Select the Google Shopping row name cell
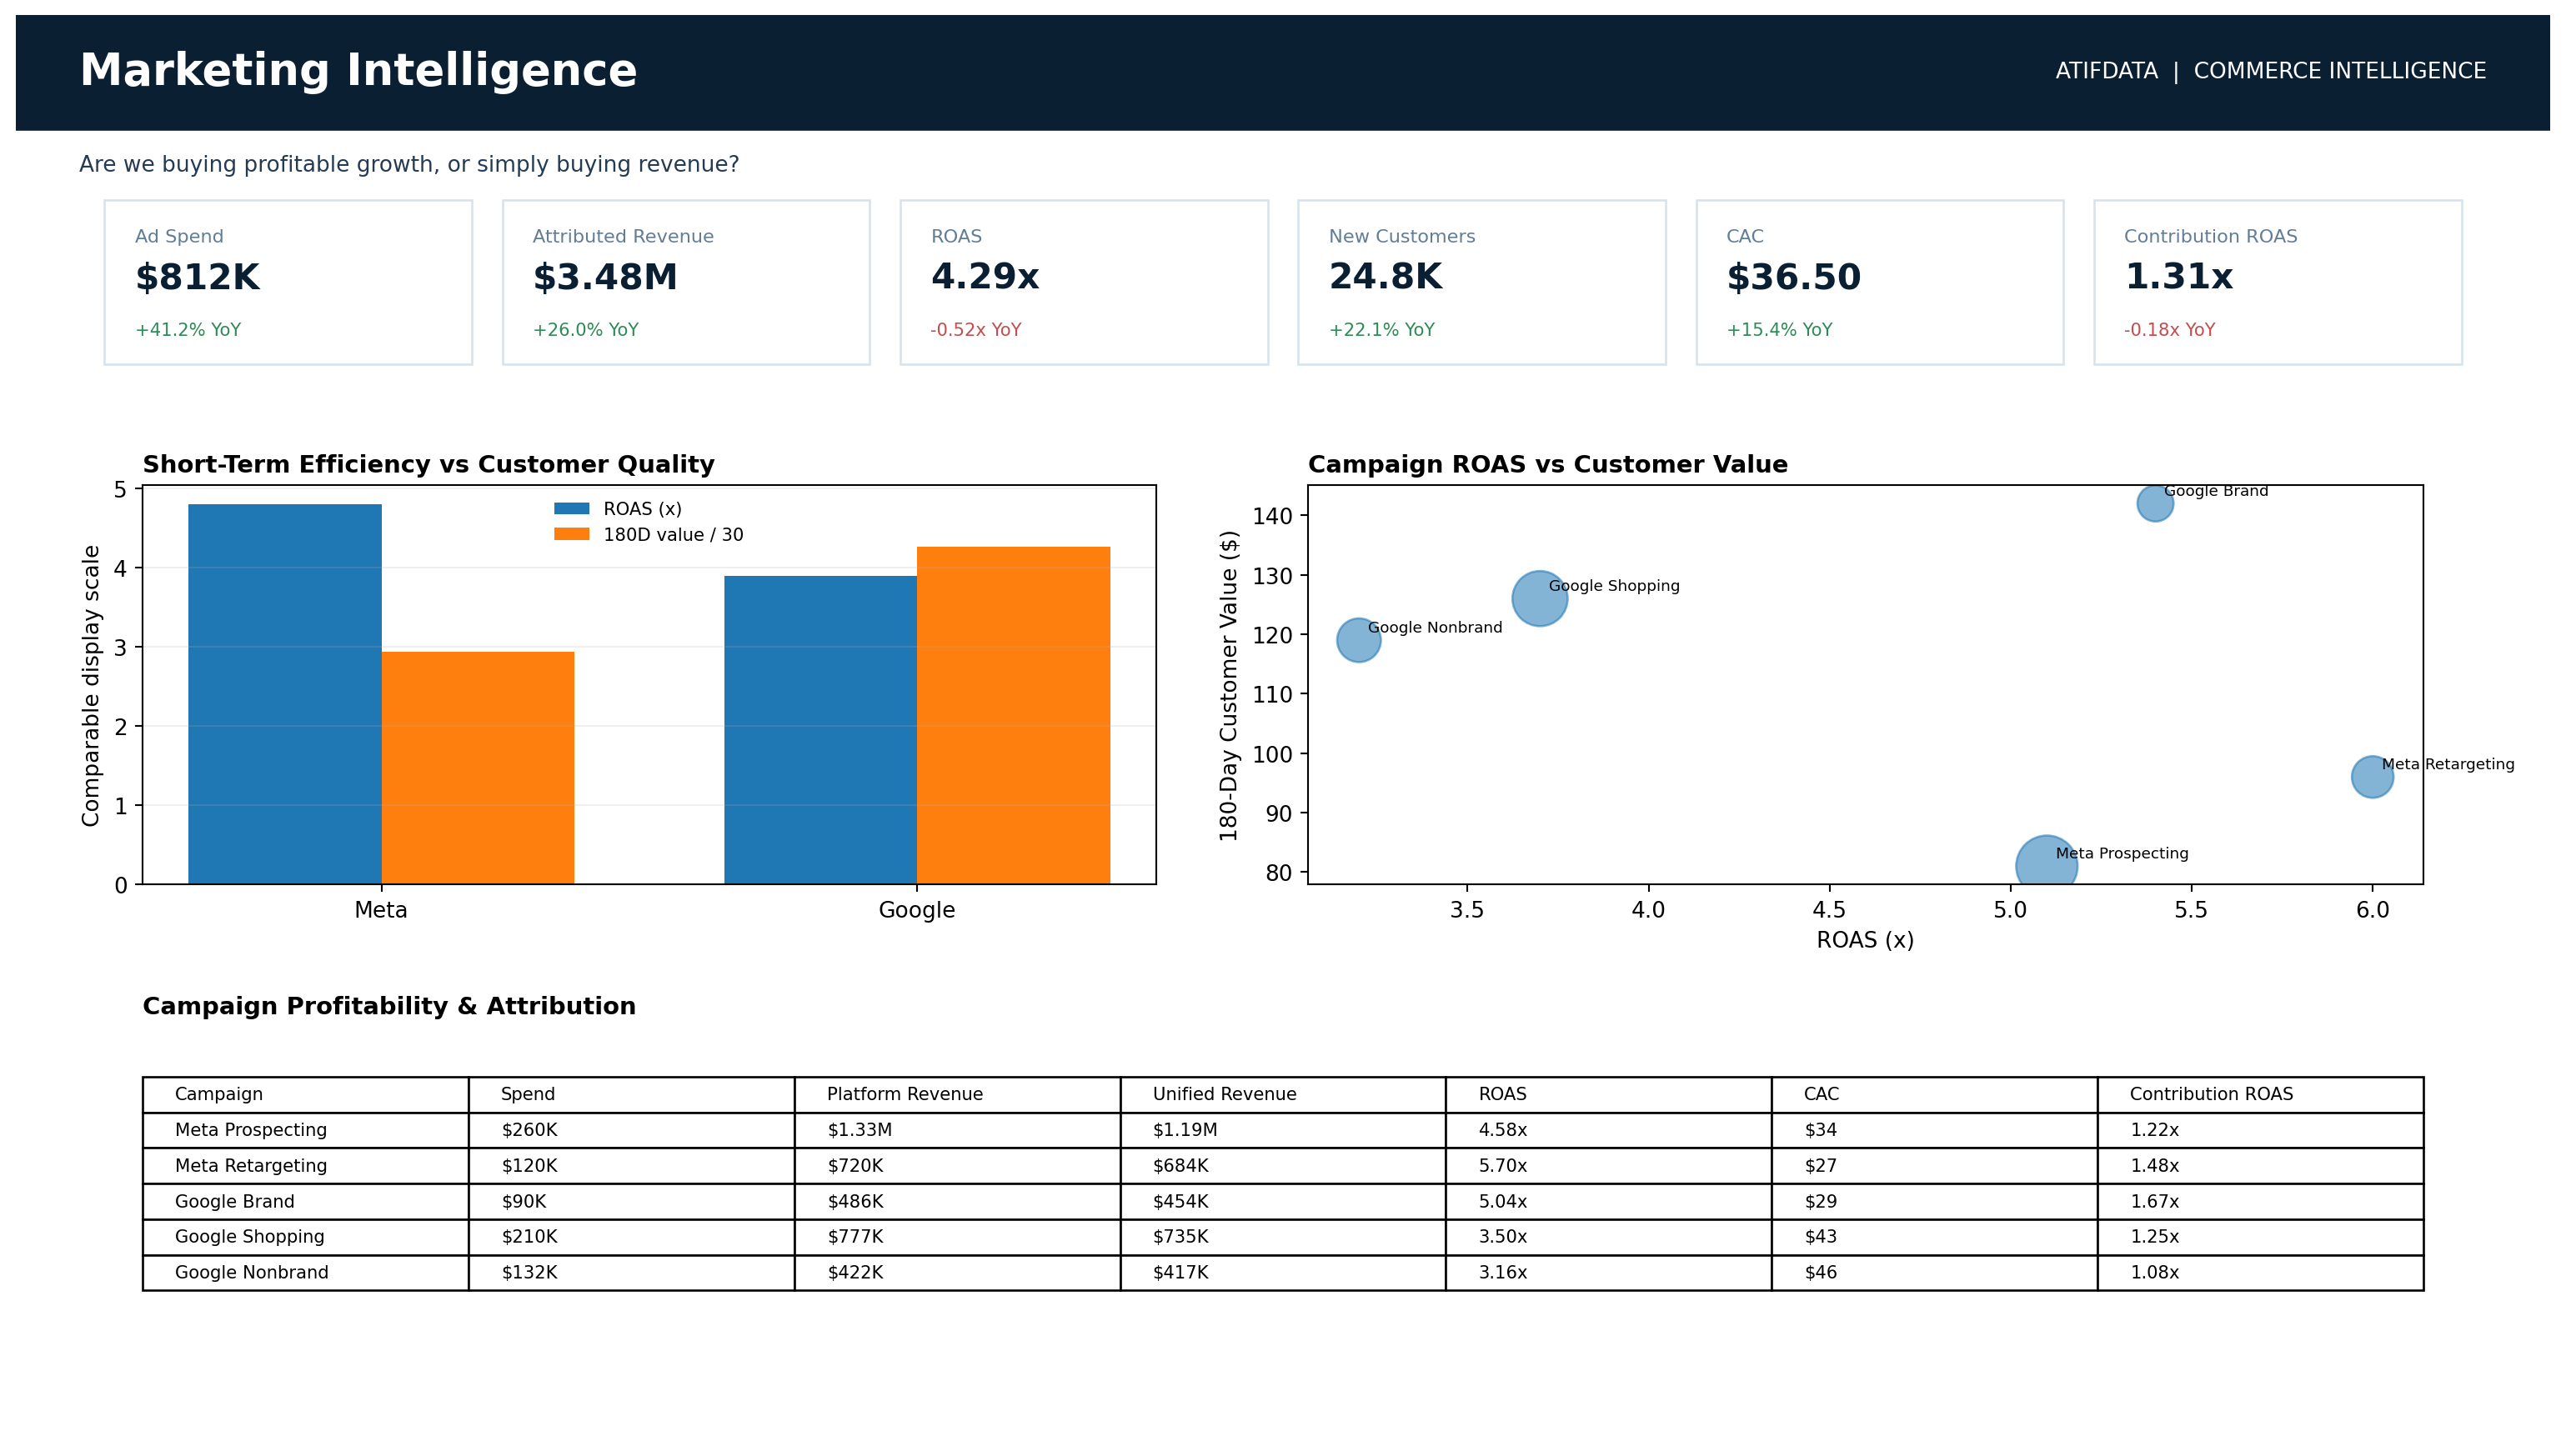Image resolution: width=2566 pixels, height=1456 pixels. click(306, 1237)
